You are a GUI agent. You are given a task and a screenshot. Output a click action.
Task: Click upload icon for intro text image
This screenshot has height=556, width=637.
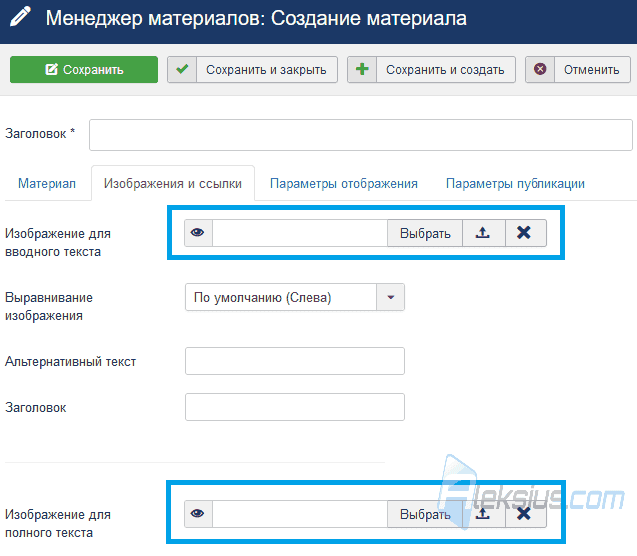(x=483, y=233)
